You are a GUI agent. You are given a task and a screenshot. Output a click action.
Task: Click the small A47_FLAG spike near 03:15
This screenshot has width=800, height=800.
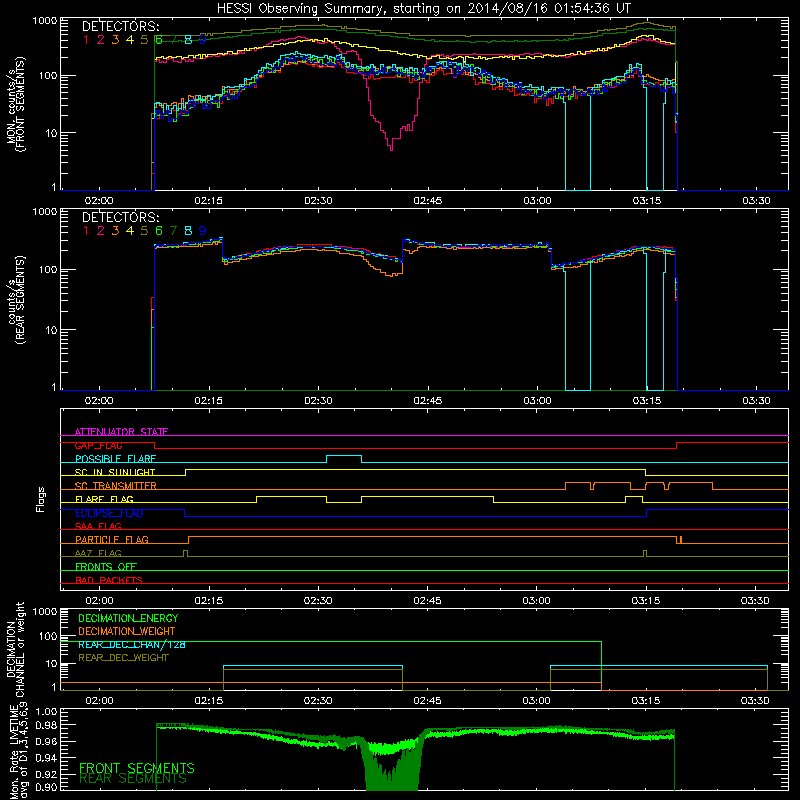[x=645, y=553]
